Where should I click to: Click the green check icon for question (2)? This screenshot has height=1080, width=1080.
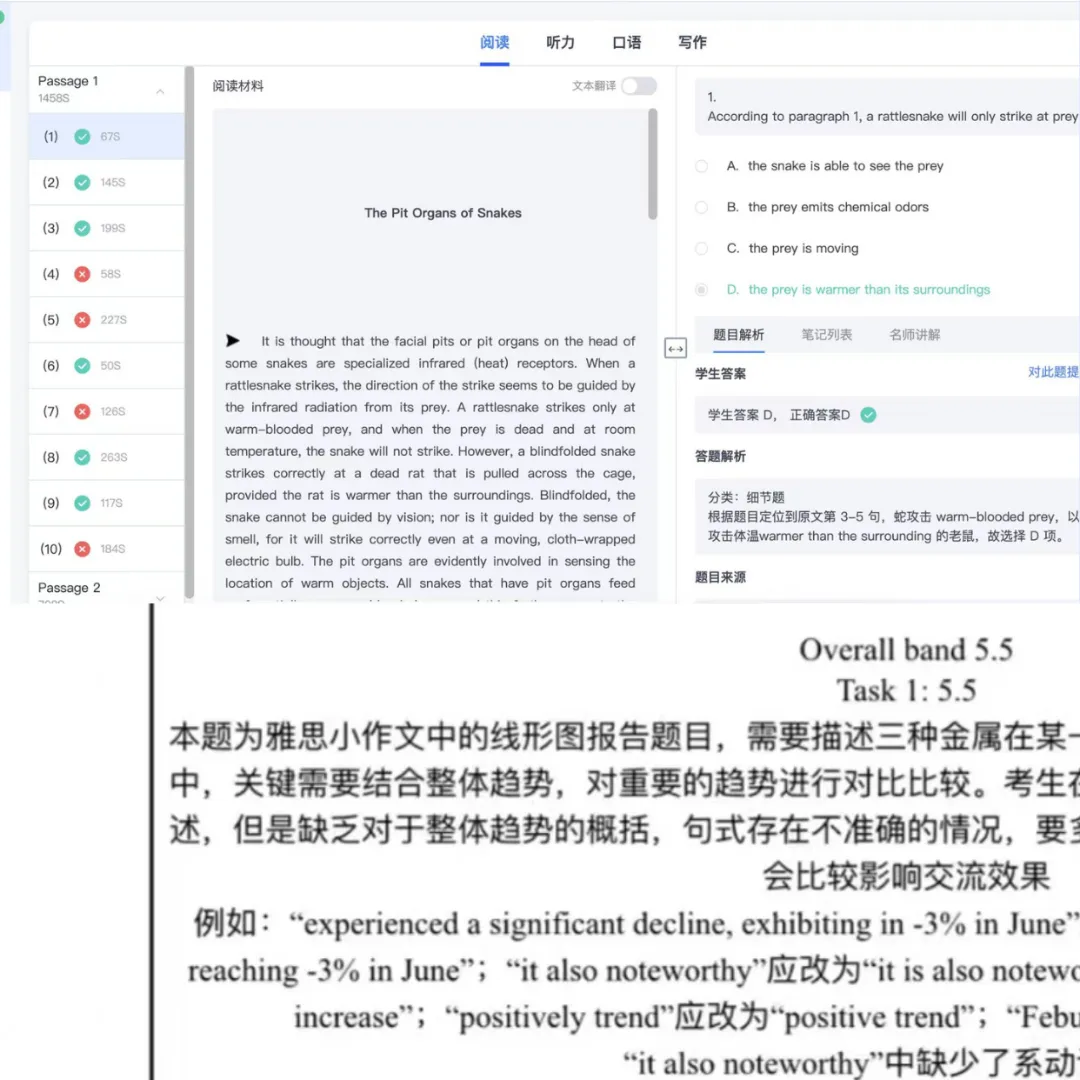tap(82, 183)
